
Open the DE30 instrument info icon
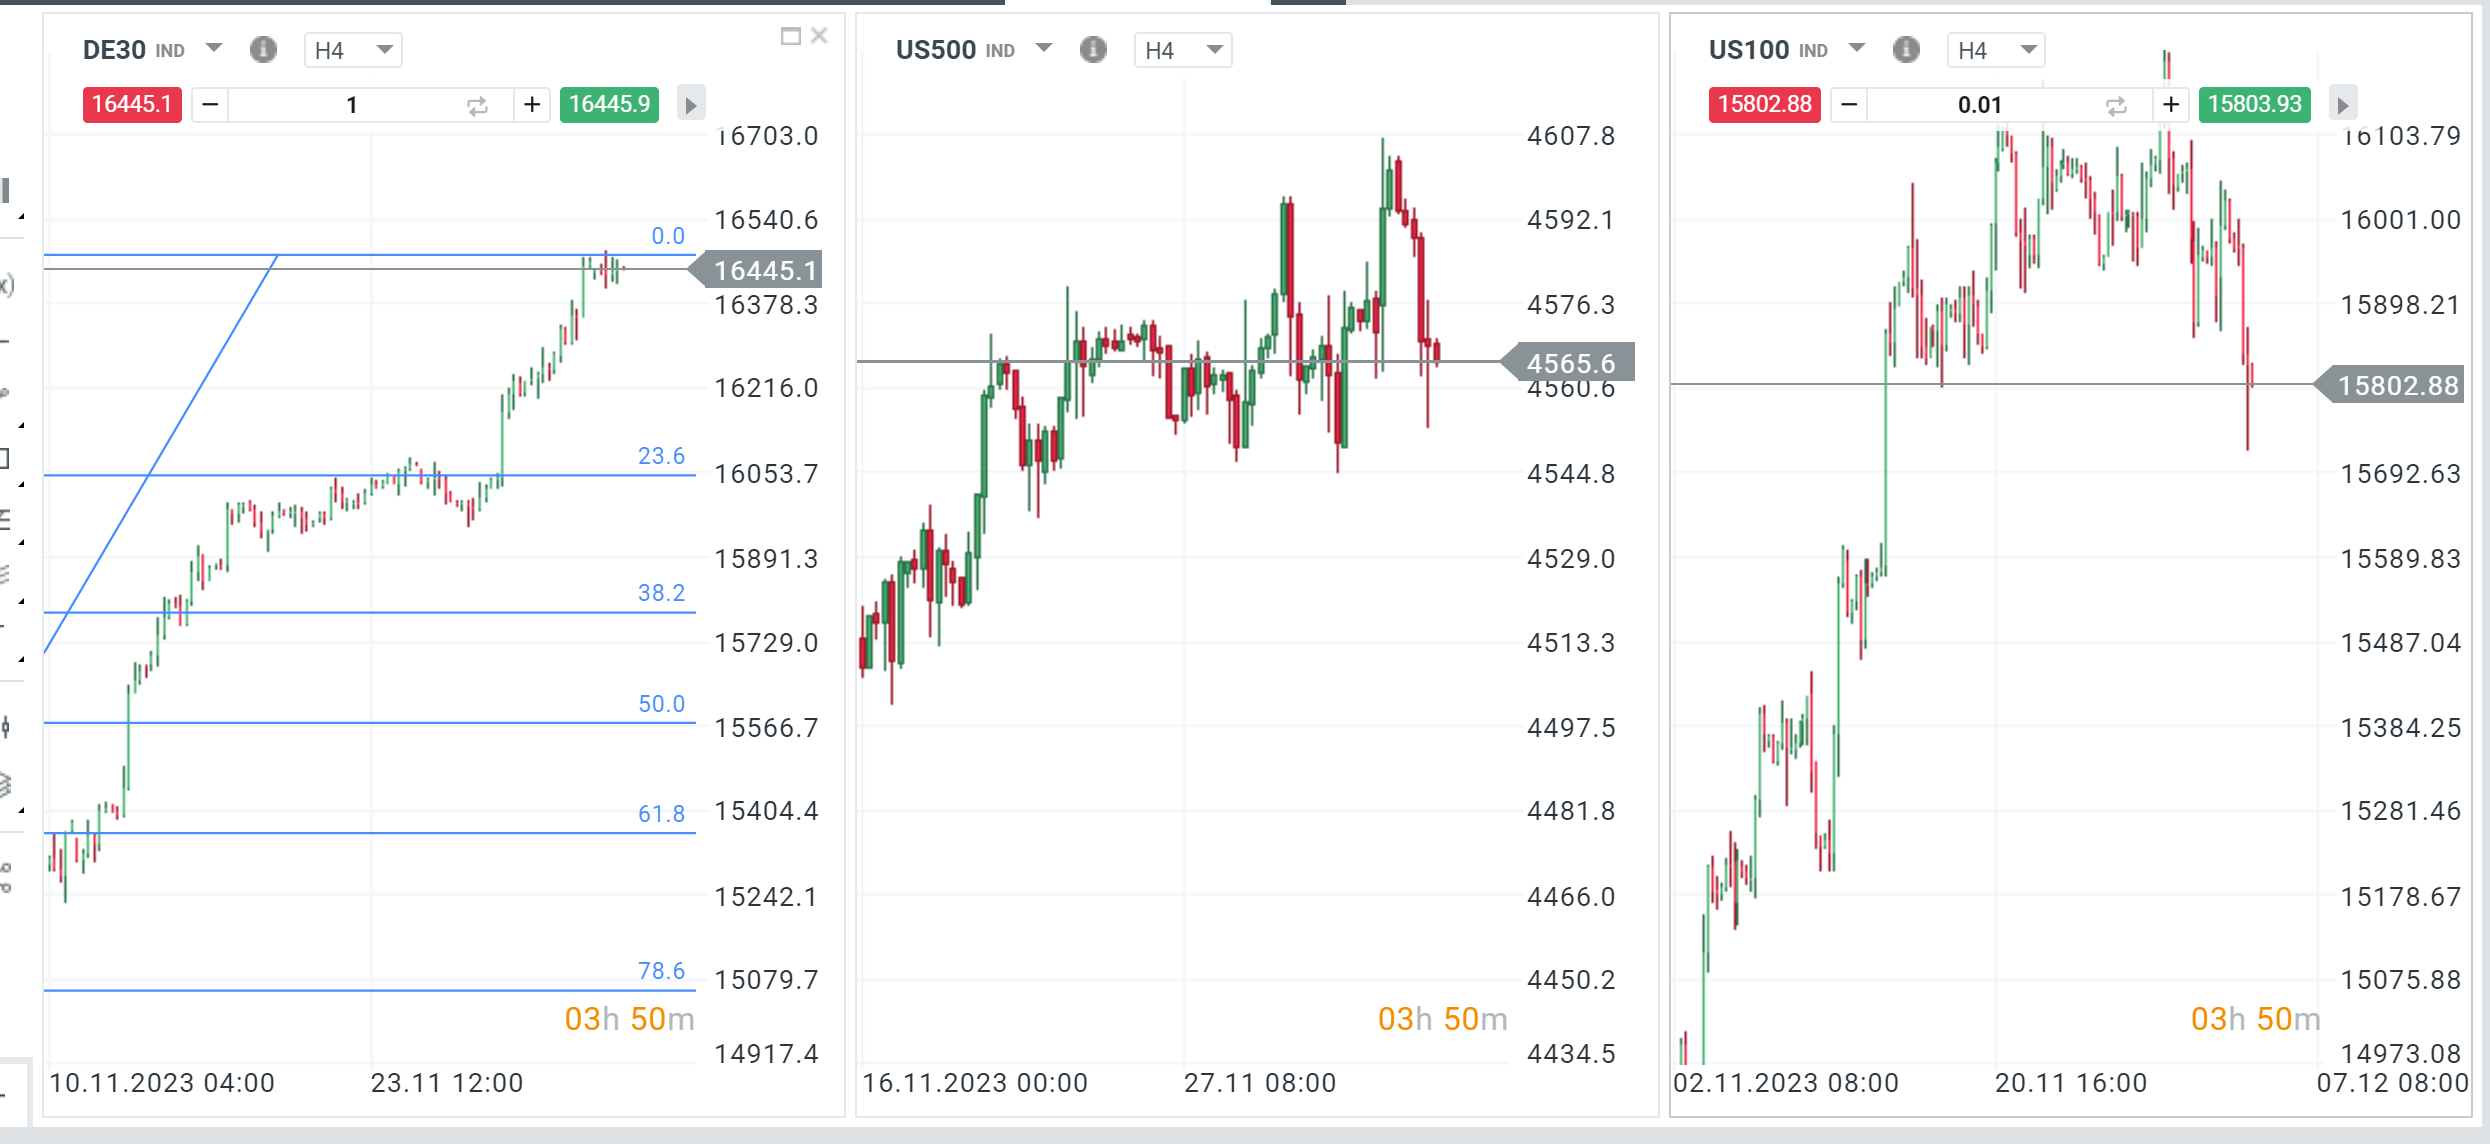point(263,49)
